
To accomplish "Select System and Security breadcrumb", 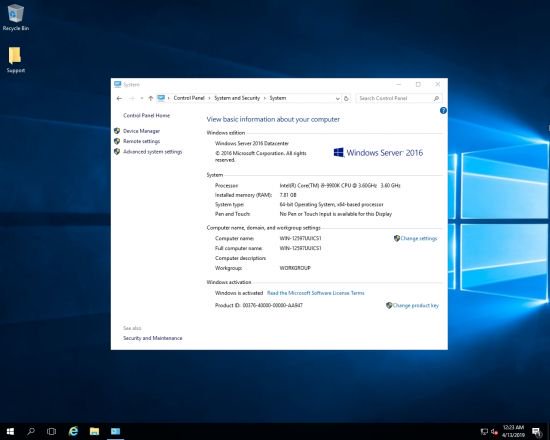I will pyautogui.click(x=237, y=98).
